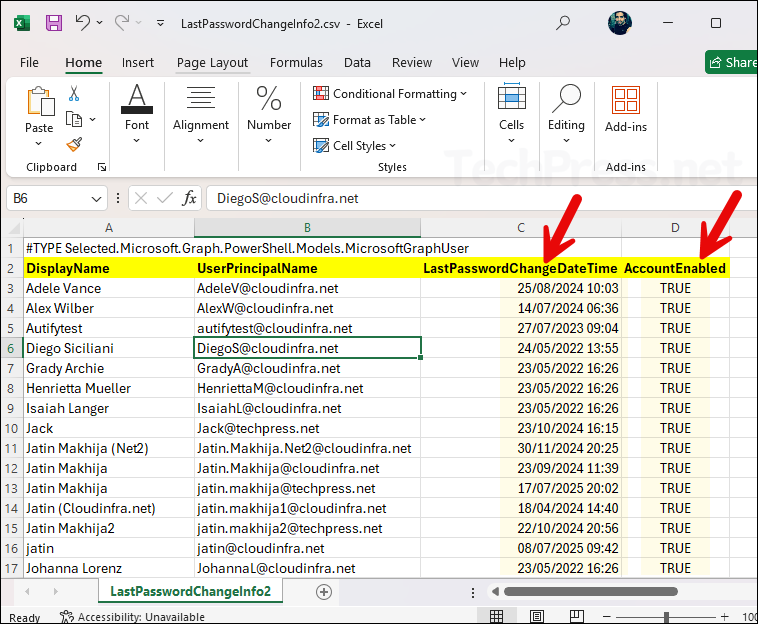758x624 pixels.
Task: Click cell AdeleV@cloudinfra.net
Action: (x=307, y=289)
